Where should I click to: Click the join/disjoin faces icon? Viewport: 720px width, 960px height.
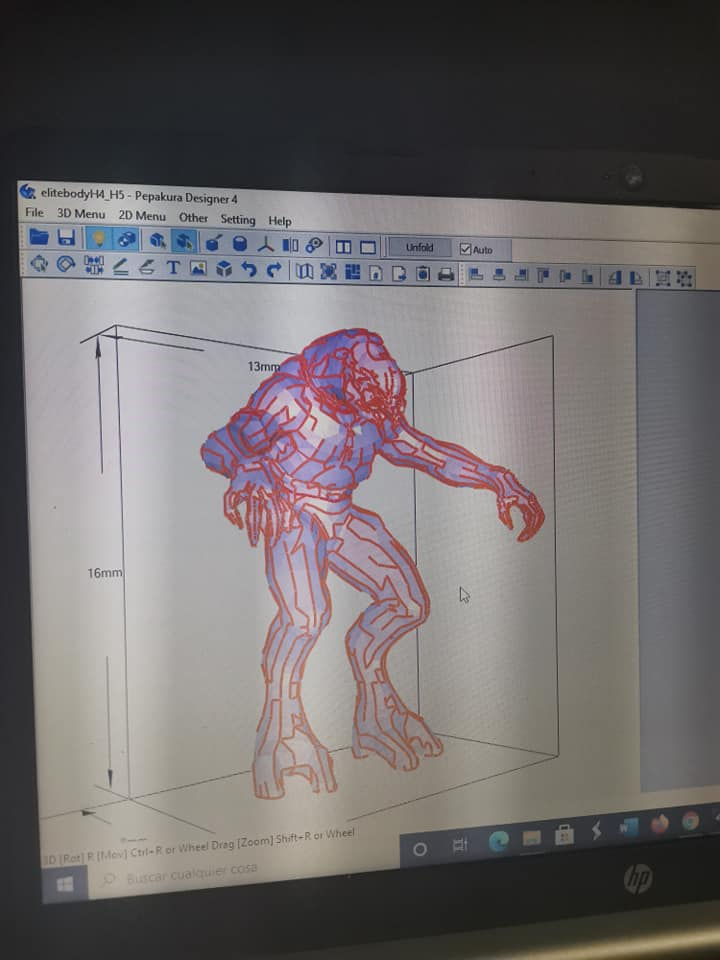click(94, 265)
